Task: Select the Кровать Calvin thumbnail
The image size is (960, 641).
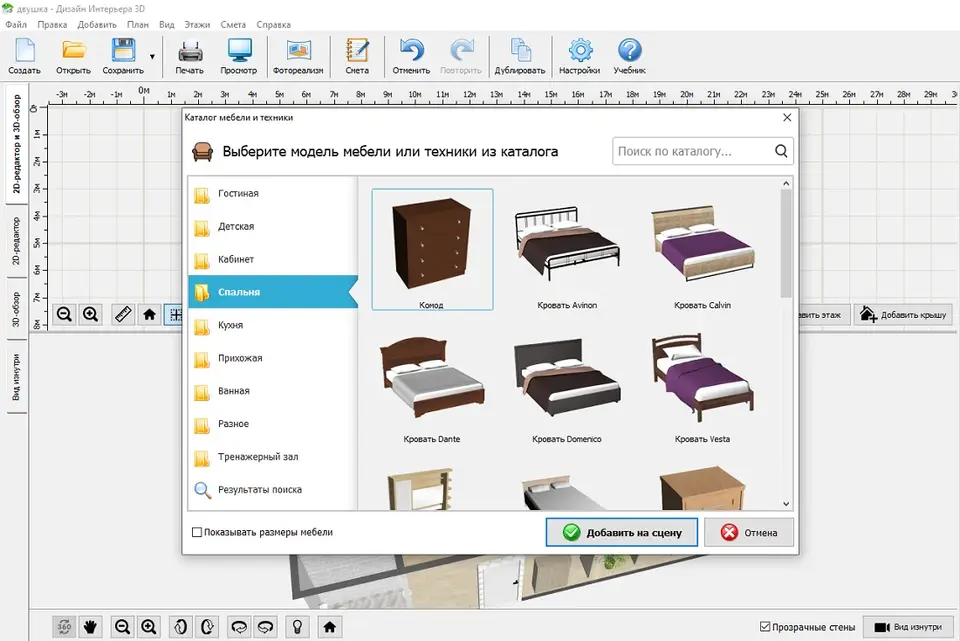Action: coord(702,249)
